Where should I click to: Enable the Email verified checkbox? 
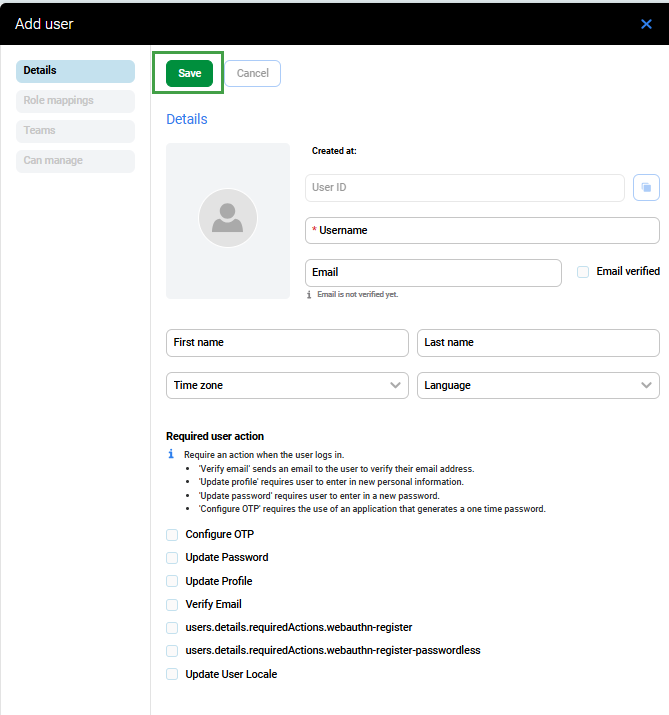coord(583,271)
